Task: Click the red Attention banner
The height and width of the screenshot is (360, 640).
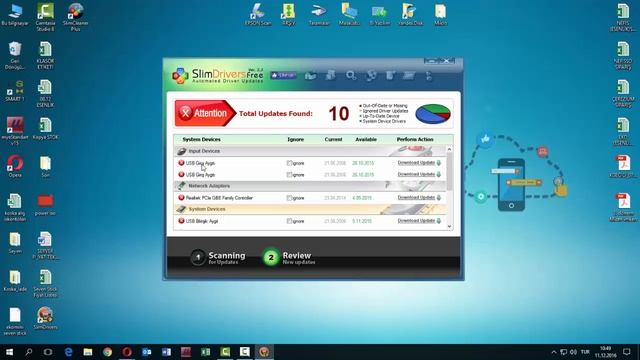Action: coord(205,113)
